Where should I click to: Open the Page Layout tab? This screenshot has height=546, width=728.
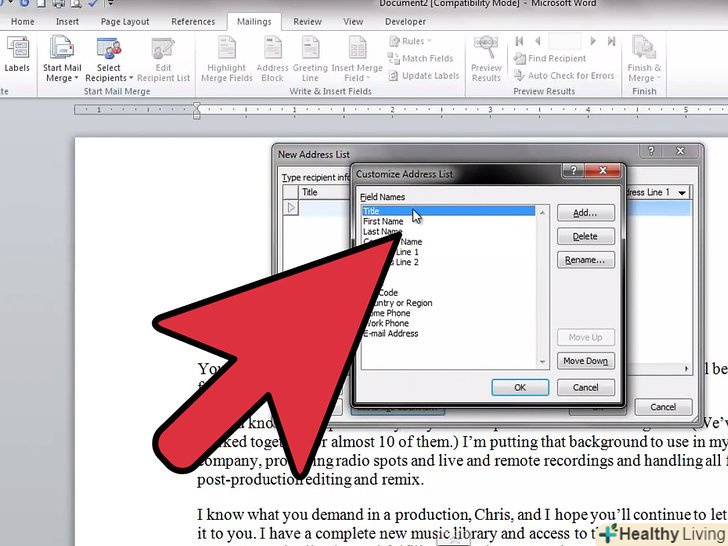pyautogui.click(x=125, y=22)
